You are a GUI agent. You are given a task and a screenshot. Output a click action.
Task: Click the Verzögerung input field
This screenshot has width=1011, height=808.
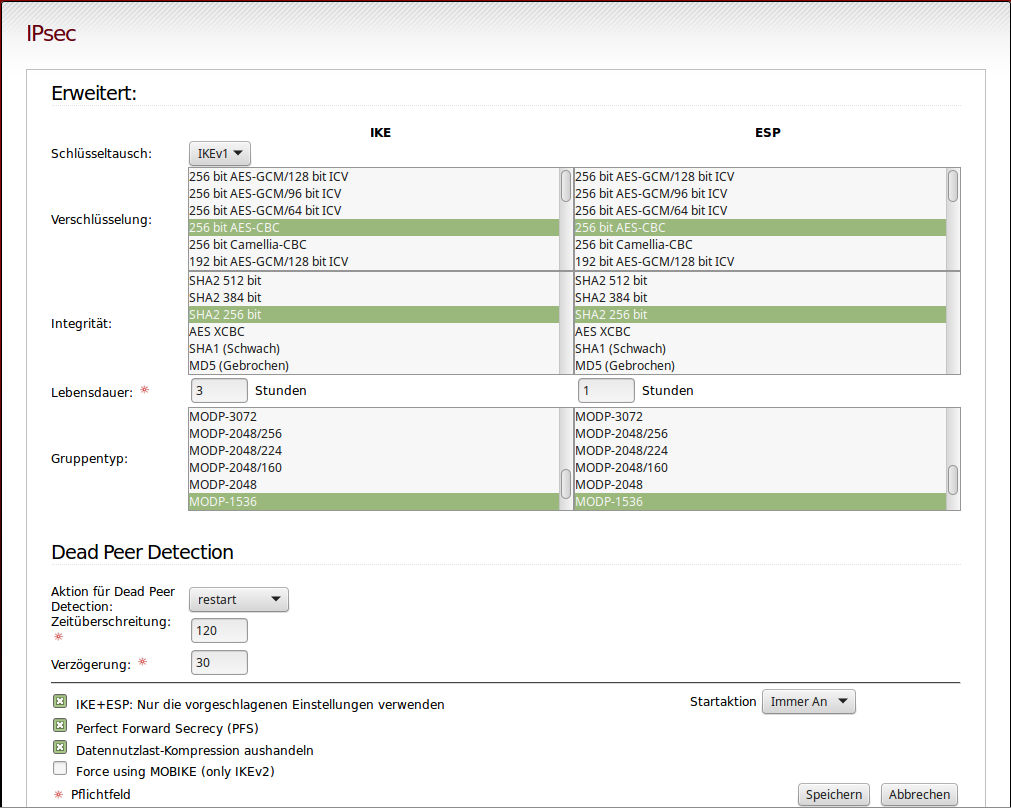coord(219,662)
